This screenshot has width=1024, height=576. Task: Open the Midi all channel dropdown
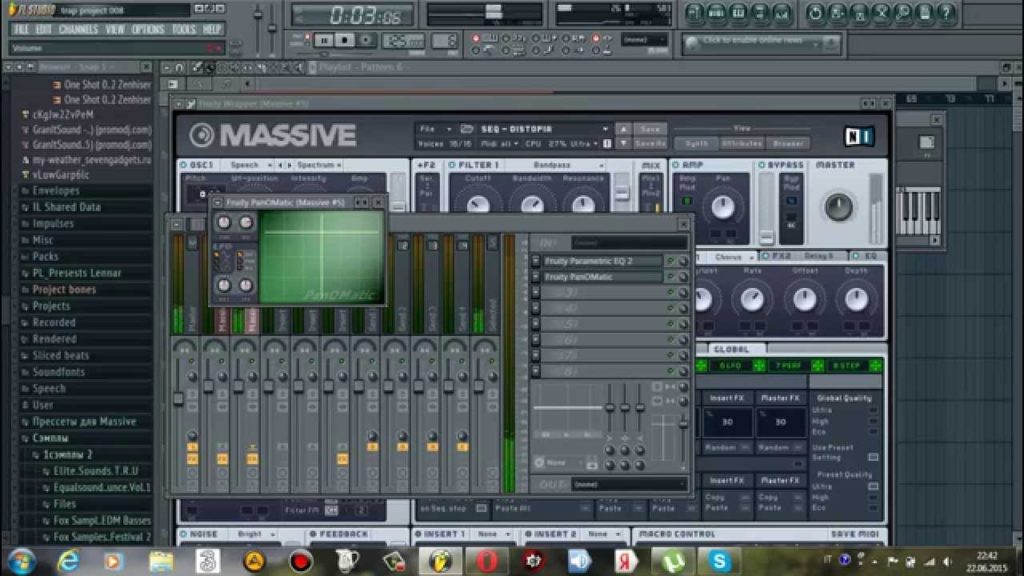[x=500, y=144]
